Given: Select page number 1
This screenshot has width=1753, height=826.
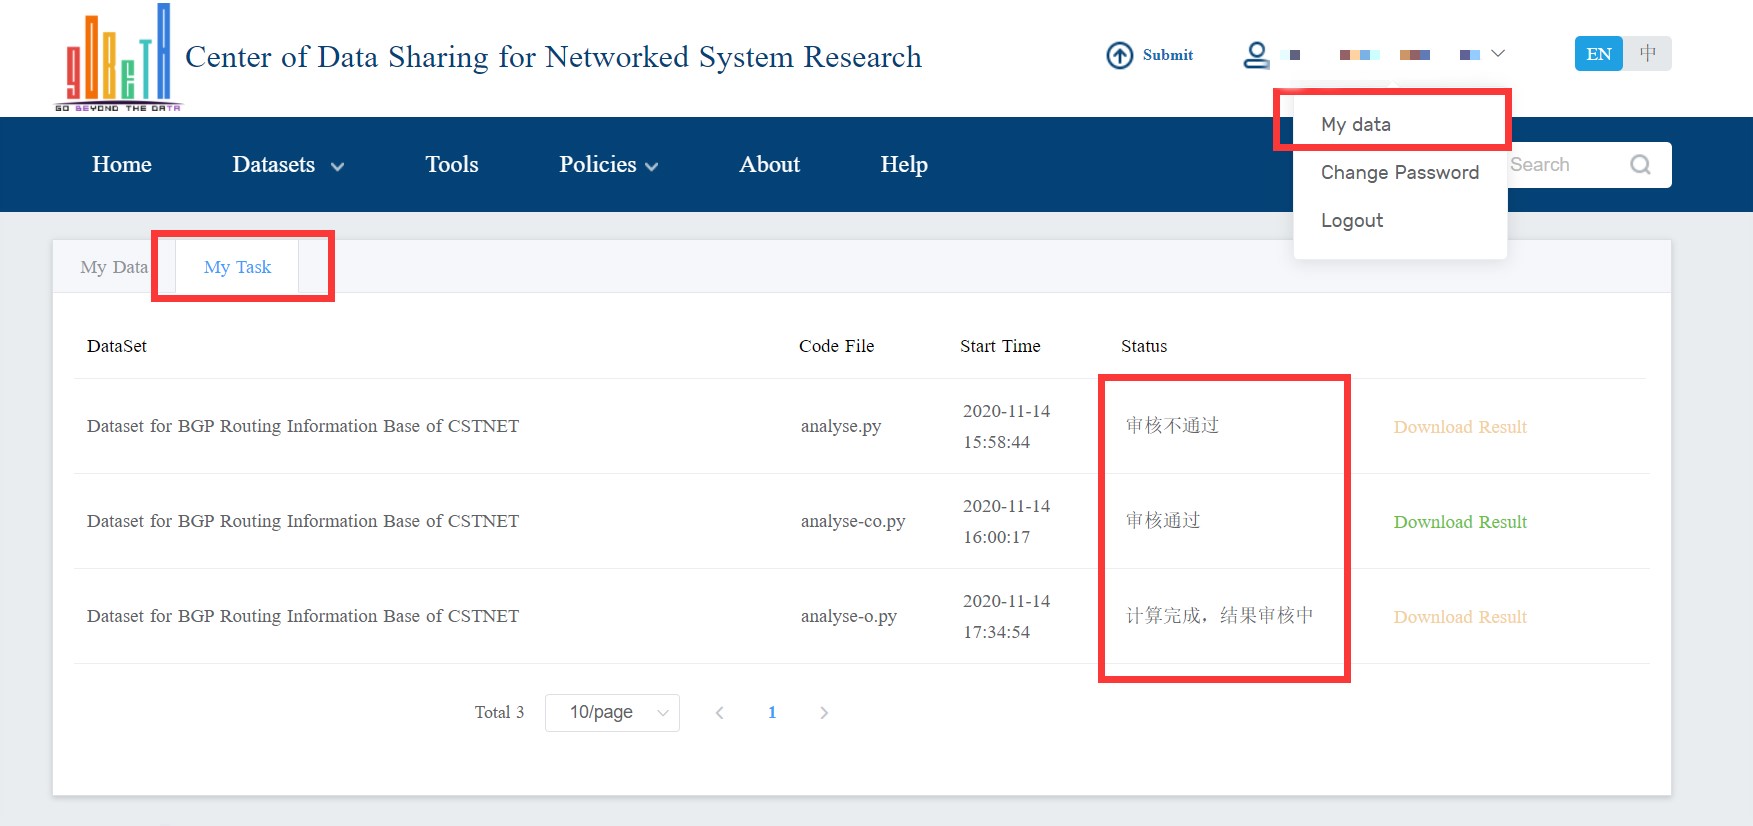Looking at the screenshot, I should point(772,713).
